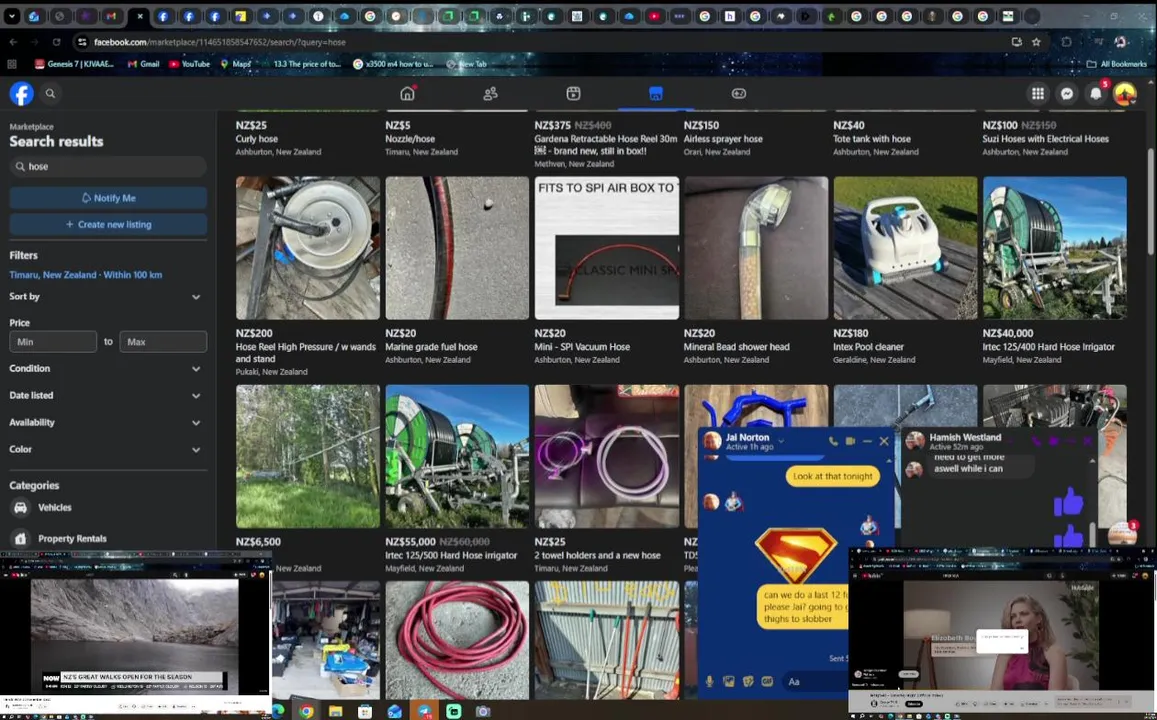
Task: Click the attach photo icon in Jai Norton chat
Action: [x=728, y=682]
